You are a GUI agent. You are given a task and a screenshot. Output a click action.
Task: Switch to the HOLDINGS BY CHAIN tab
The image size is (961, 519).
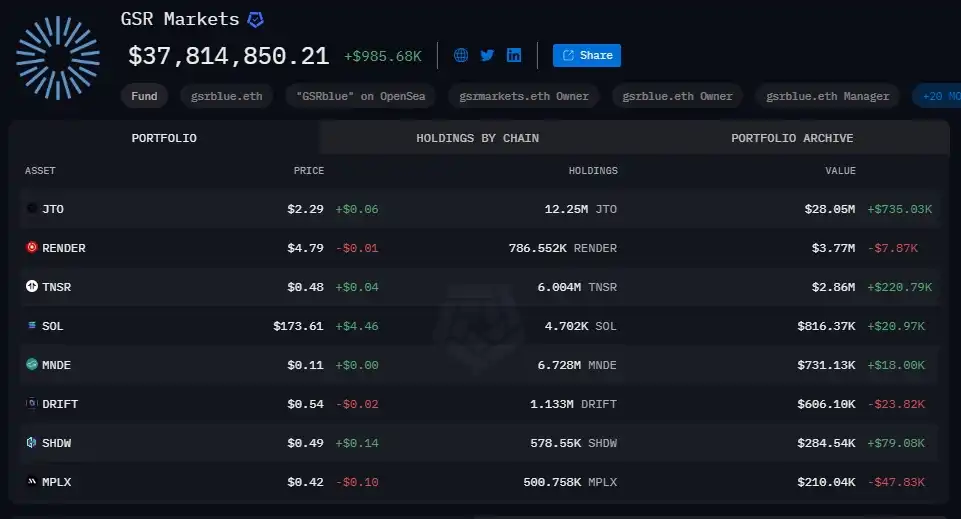point(477,138)
